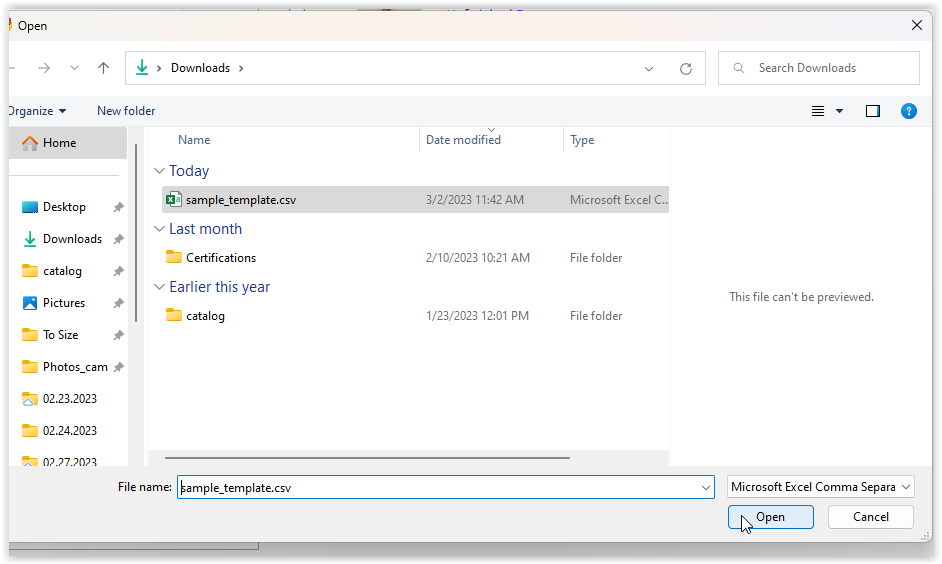The height and width of the screenshot is (564, 942).
Task: Click New folder in the toolbar
Action: [126, 111]
